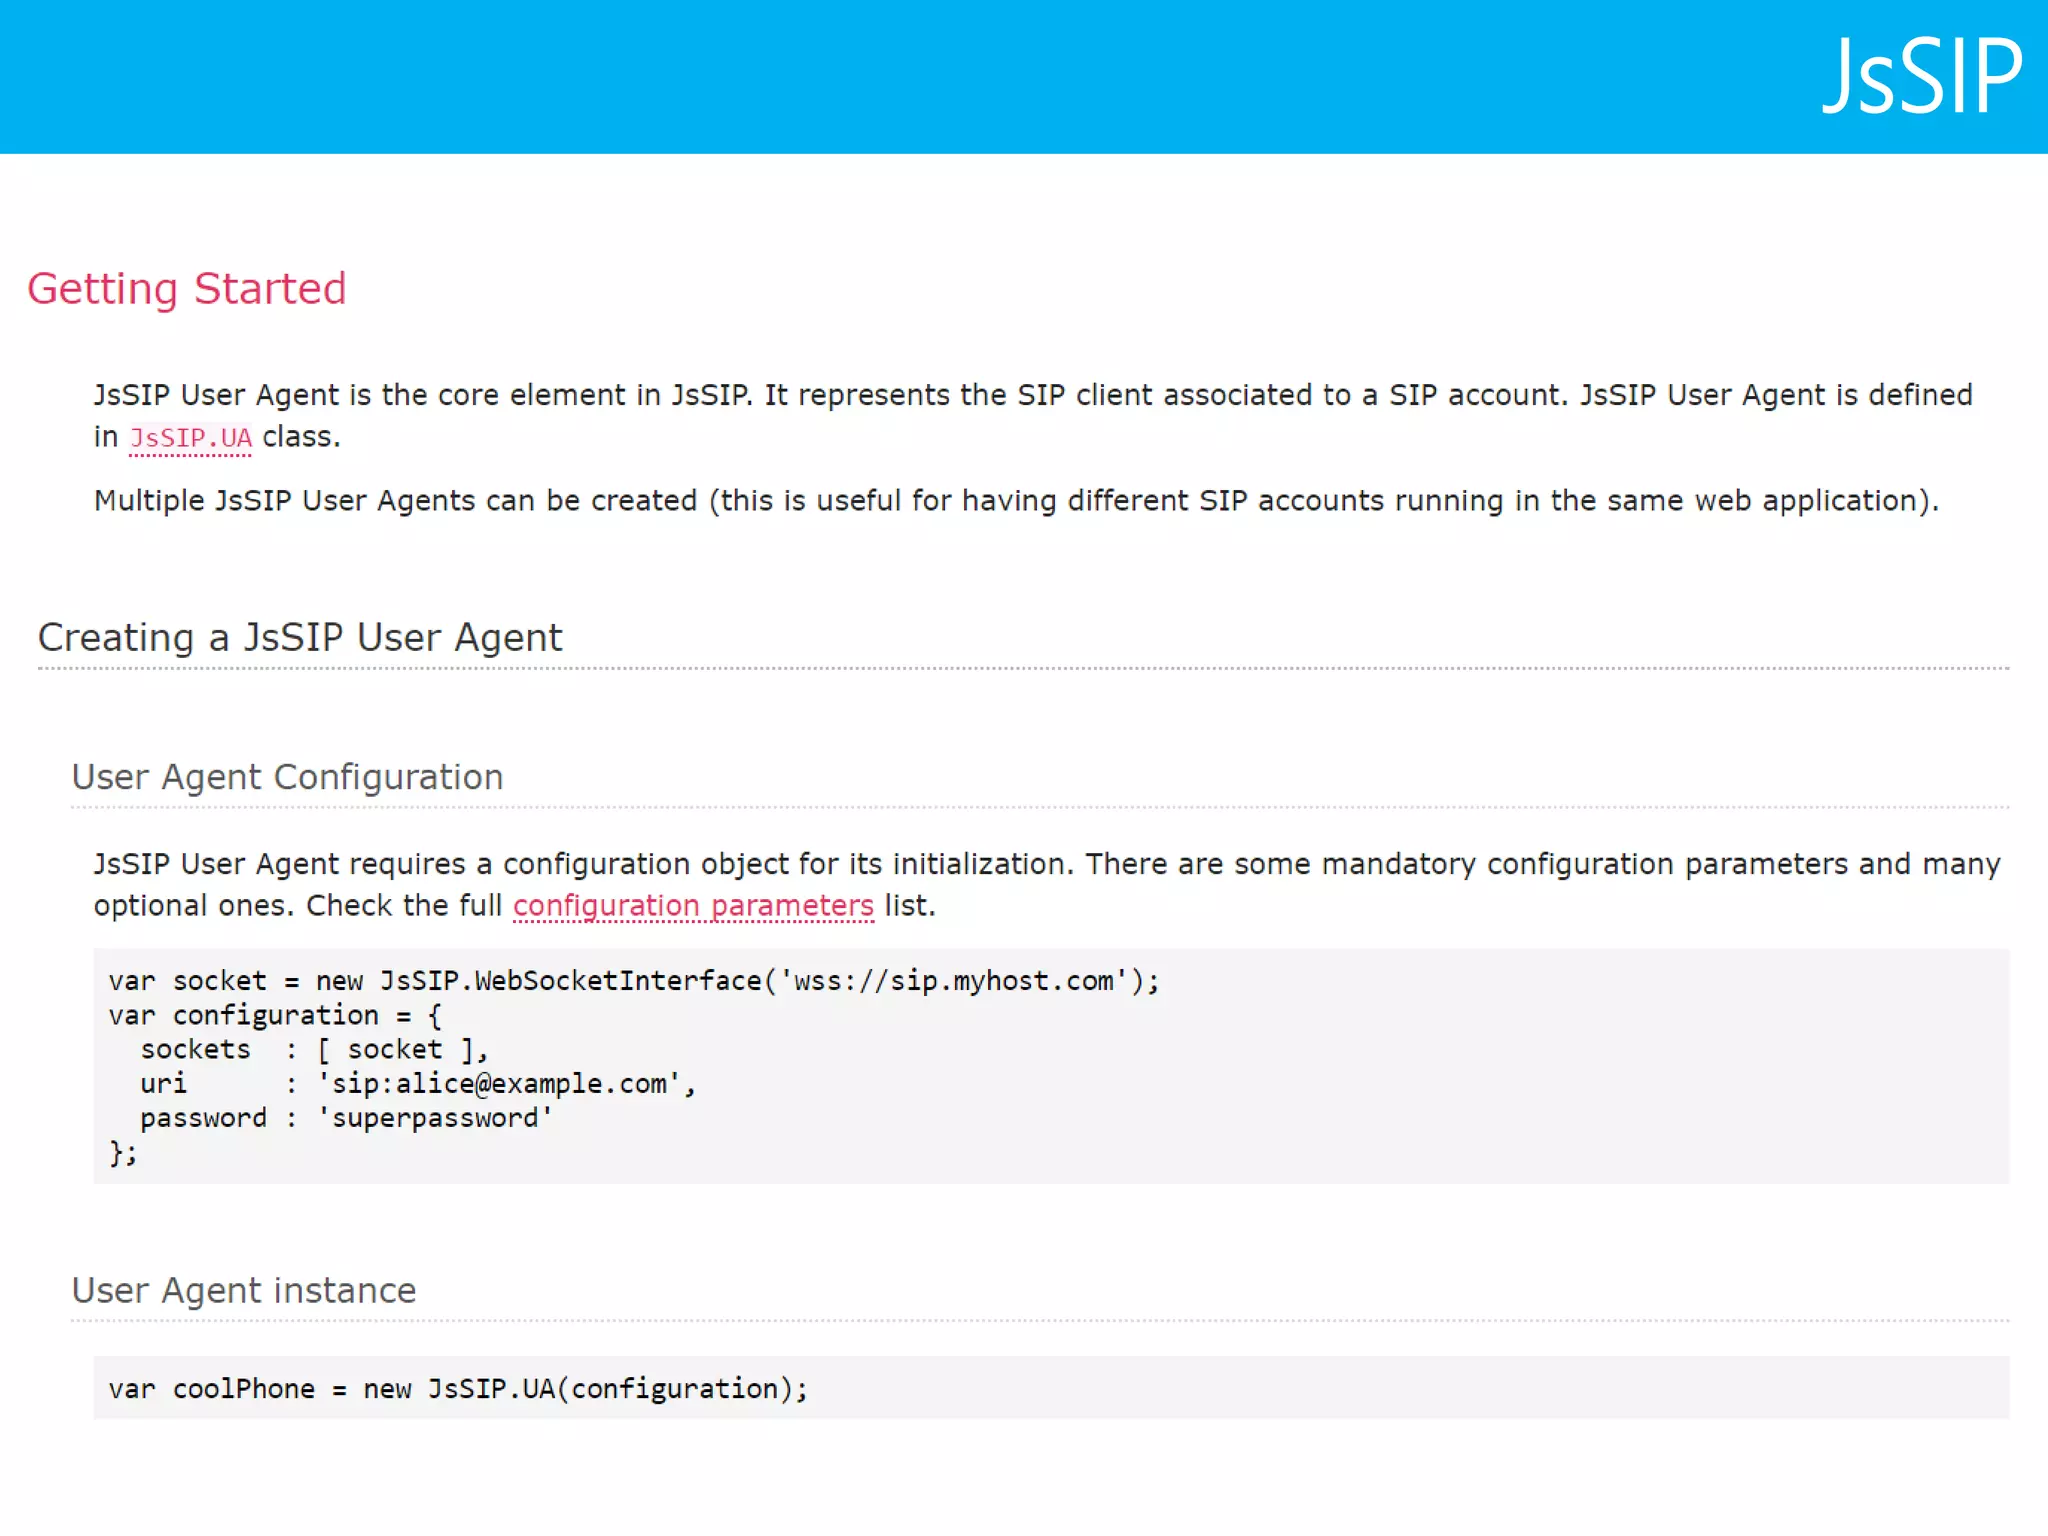Image resolution: width=2048 pixels, height=1536 pixels.
Task: Click the Multiple JsSIP User Agents paragraph
Action: (x=1015, y=501)
